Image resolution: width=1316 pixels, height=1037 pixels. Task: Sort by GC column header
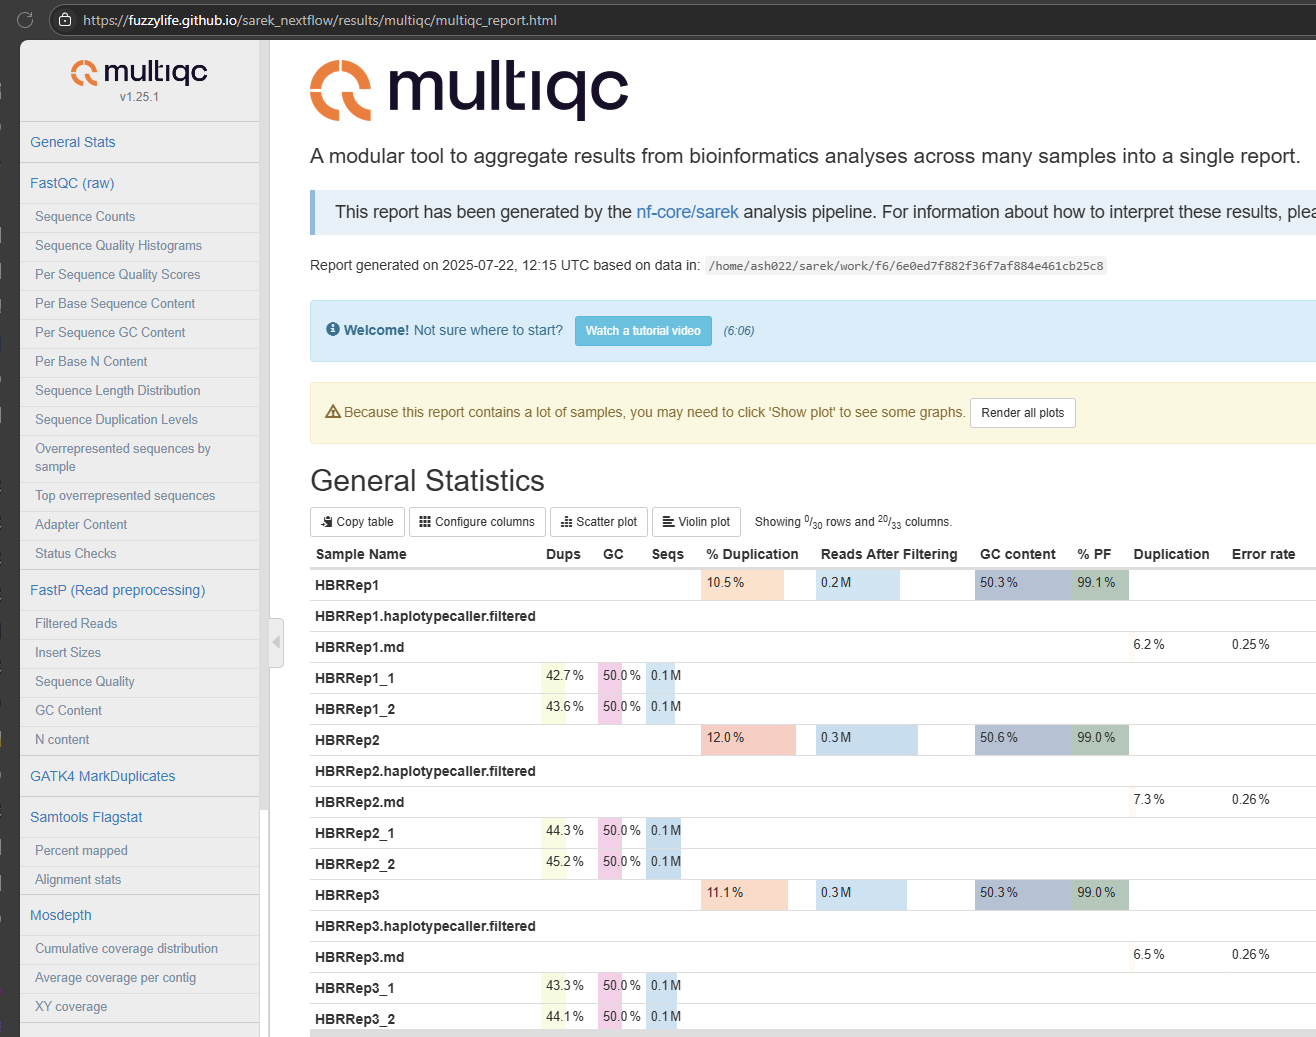coord(613,554)
